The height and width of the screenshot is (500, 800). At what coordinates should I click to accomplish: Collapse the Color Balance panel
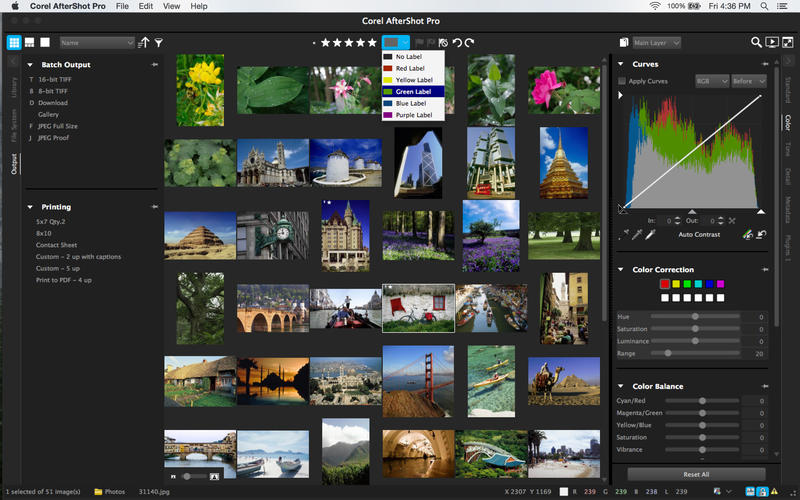[x=621, y=386]
